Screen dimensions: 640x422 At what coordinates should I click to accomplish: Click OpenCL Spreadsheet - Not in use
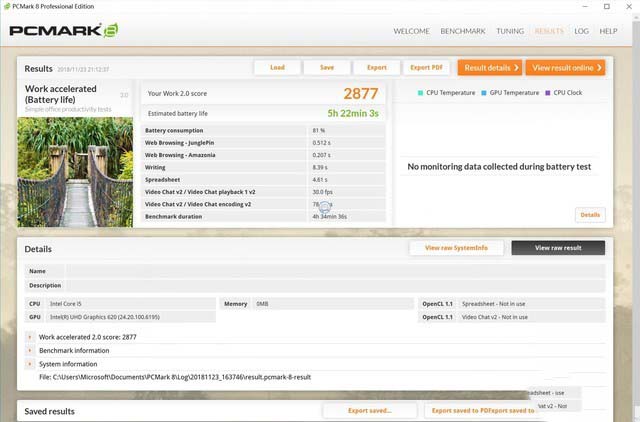(x=531, y=304)
